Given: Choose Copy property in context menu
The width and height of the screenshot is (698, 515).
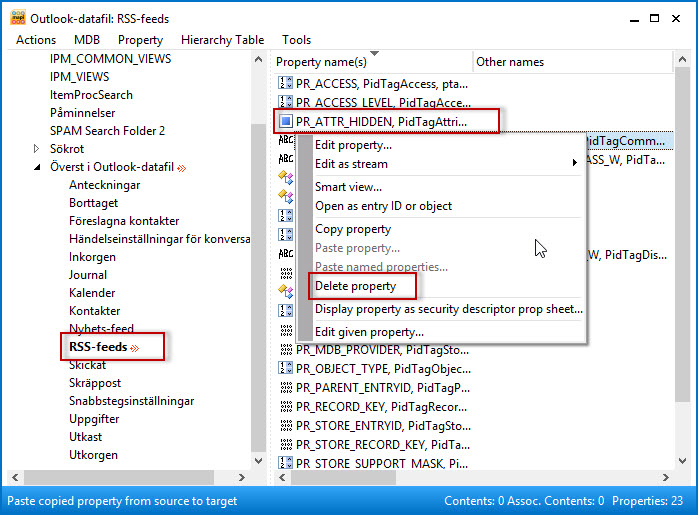Looking at the screenshot, I should [x=353, y=229].
